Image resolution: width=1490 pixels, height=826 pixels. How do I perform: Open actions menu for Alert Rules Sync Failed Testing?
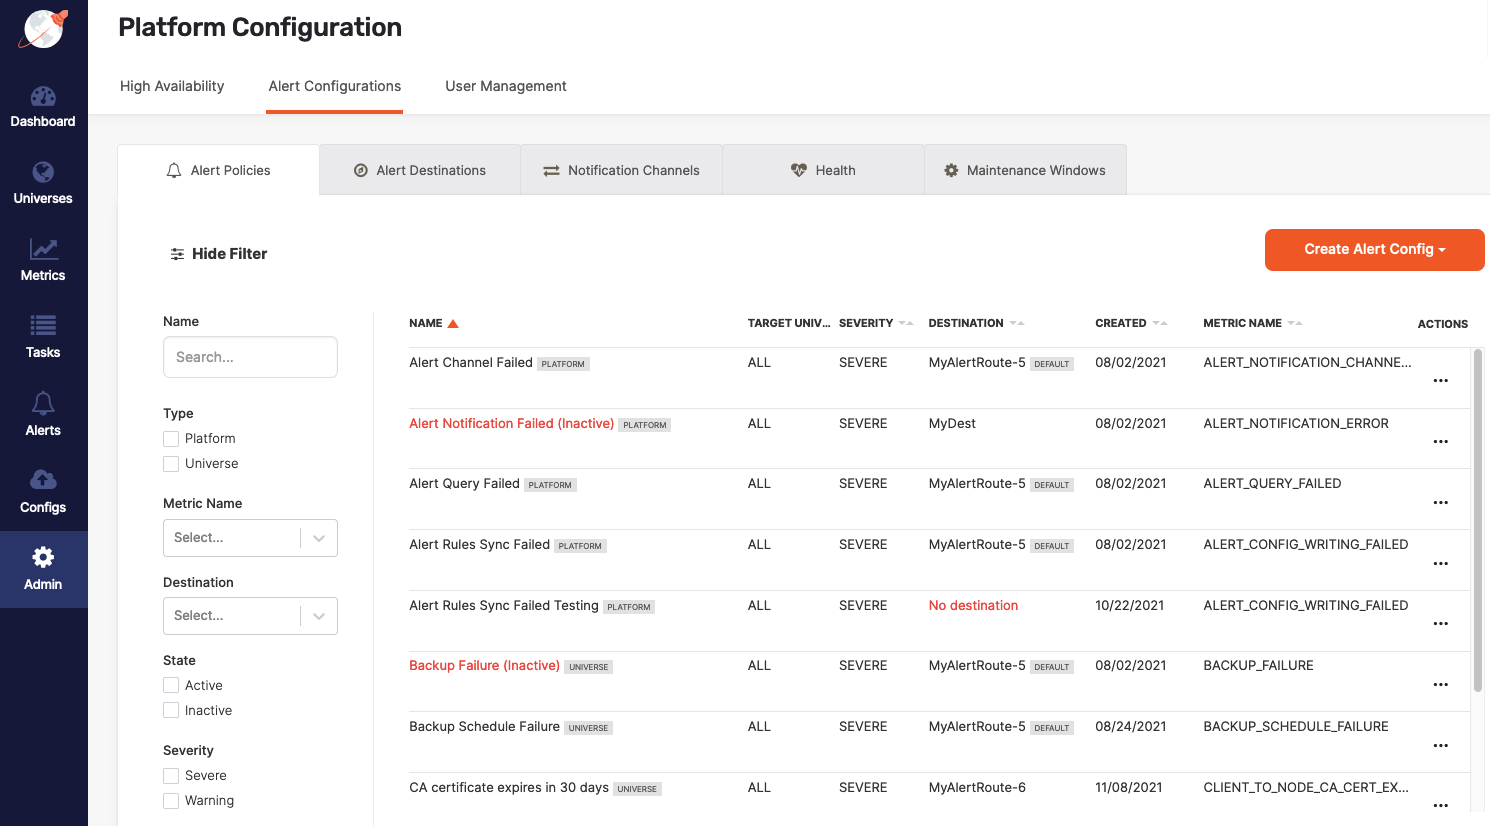[x=1441, y=624]
